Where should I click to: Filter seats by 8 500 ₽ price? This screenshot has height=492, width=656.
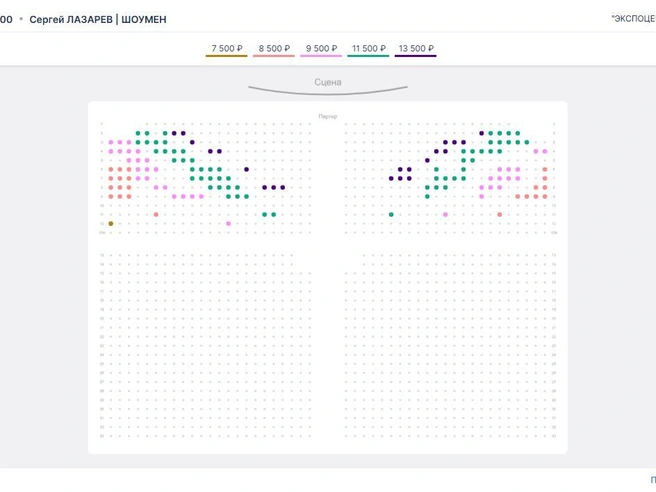(x=274, y=49)
